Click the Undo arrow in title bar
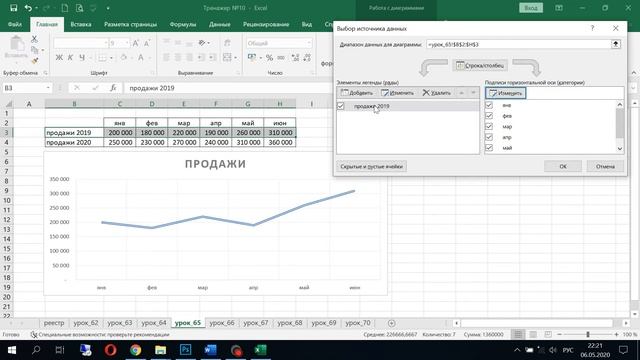This screenshot has height=360, width=640. pos(28,8)
